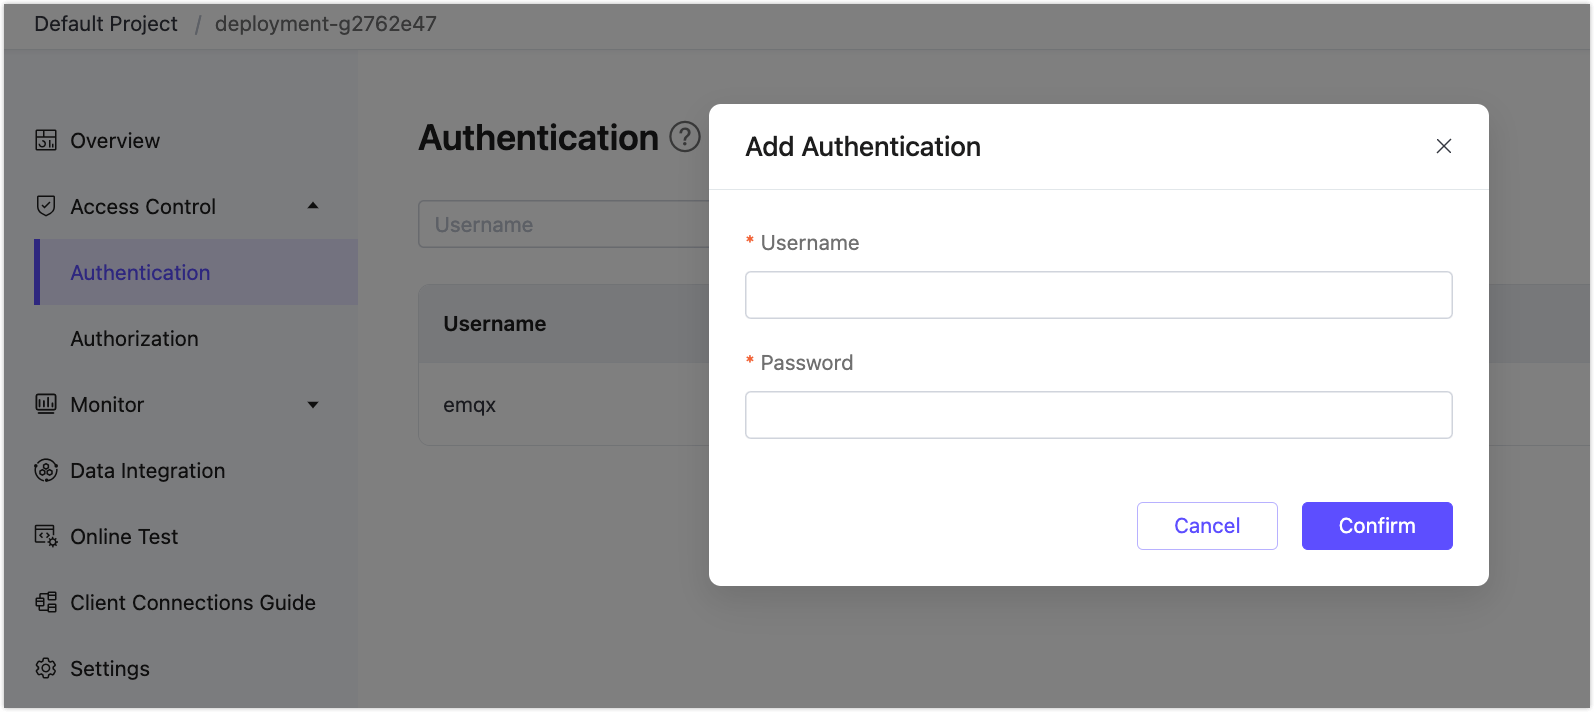
Task: Select the emqx username table row
Action: (x=469, y=405)
